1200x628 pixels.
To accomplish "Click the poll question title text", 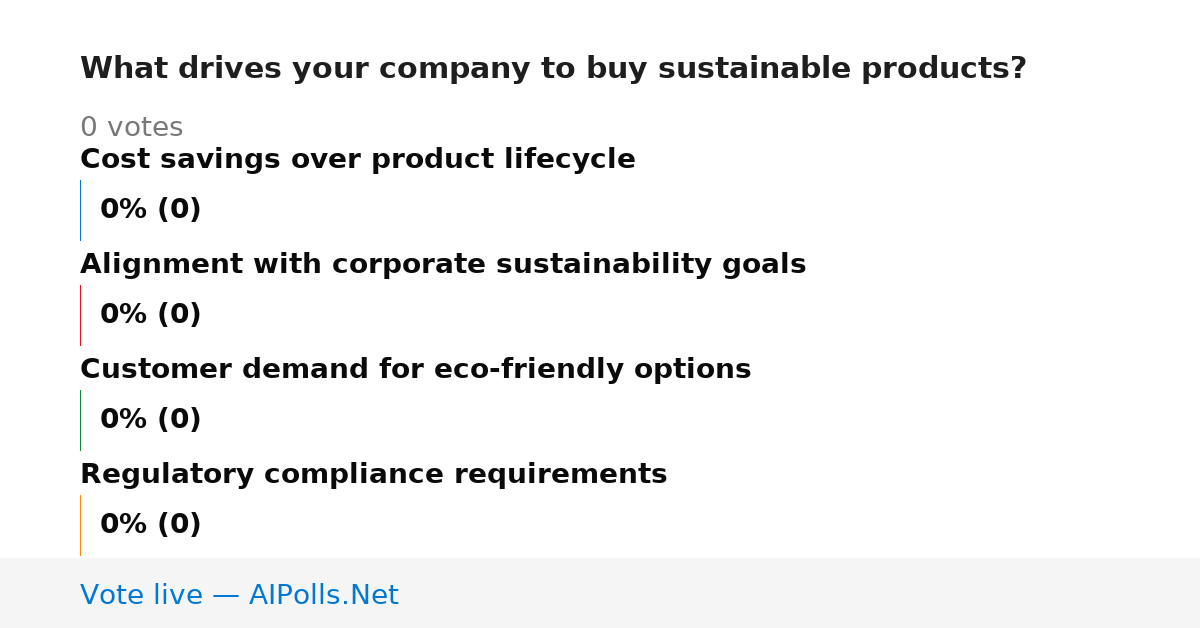I will [553, 69].
